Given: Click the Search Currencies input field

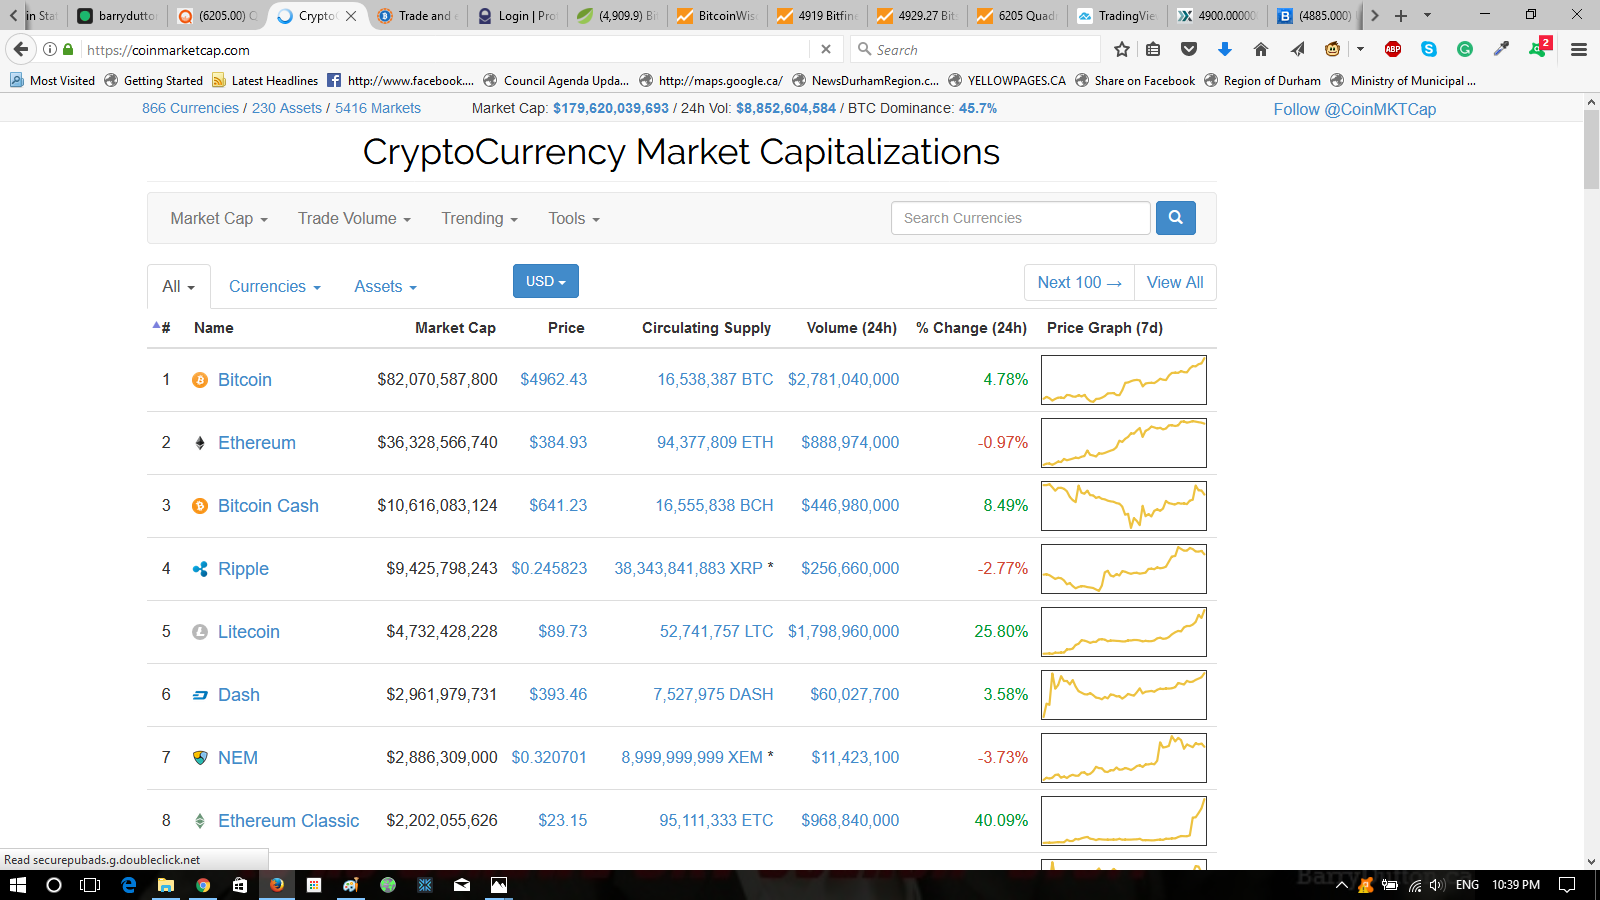Looking at the screenshot, I should [x=1021, y=218].
